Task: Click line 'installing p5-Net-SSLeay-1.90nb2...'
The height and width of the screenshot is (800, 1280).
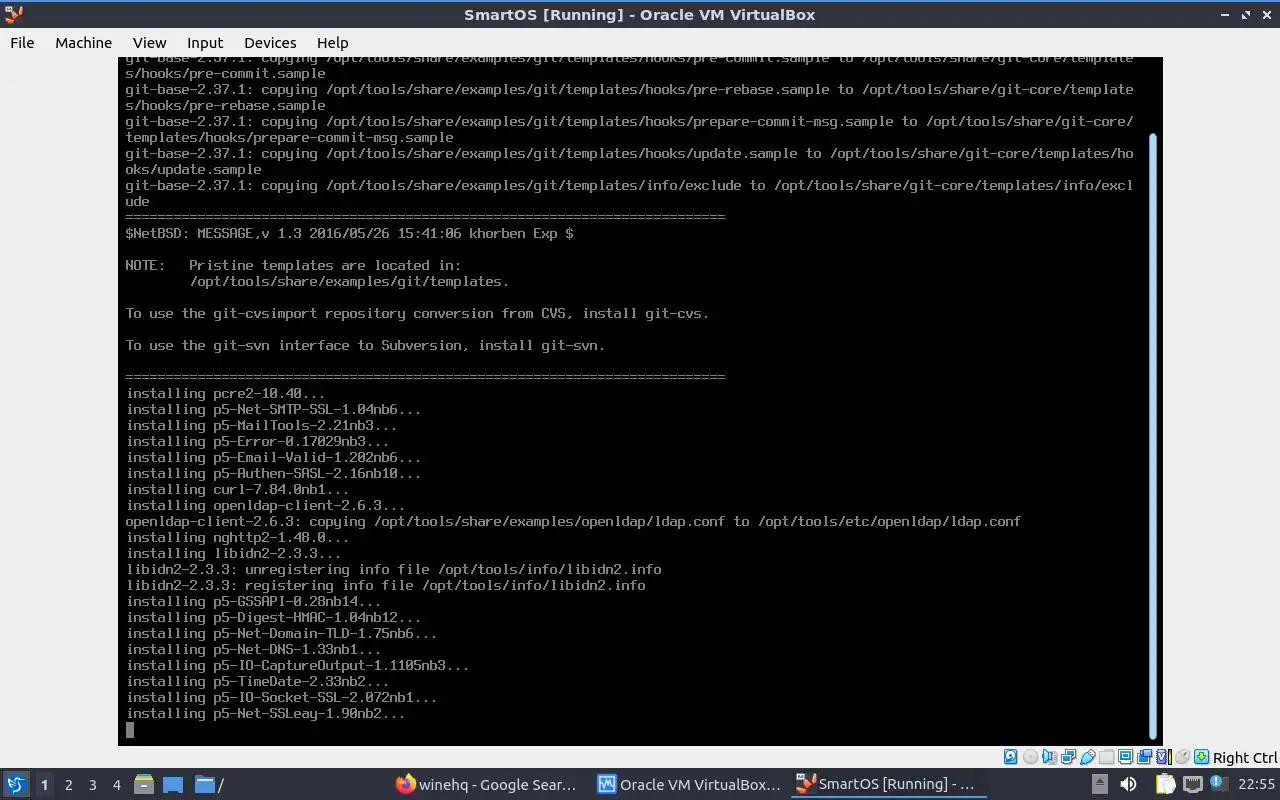Action: [266, 713]
